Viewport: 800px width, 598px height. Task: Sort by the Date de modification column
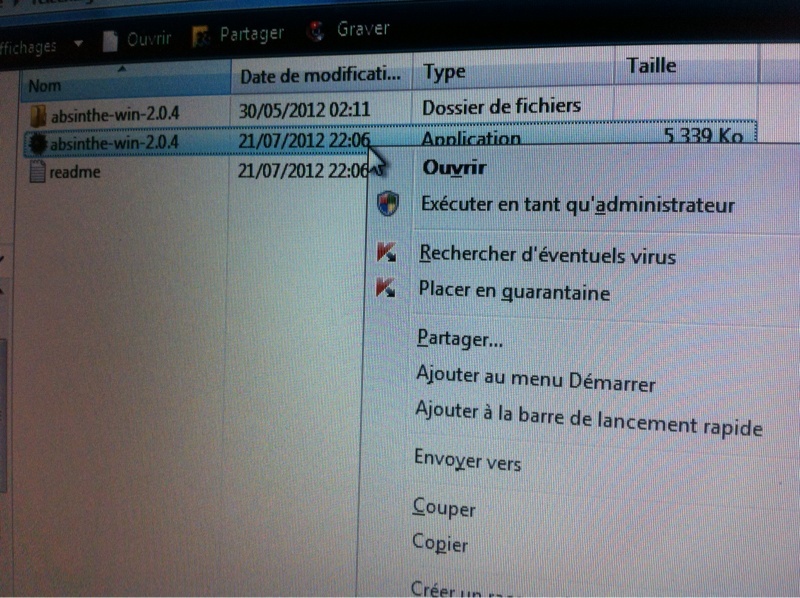tap(320, 74)
